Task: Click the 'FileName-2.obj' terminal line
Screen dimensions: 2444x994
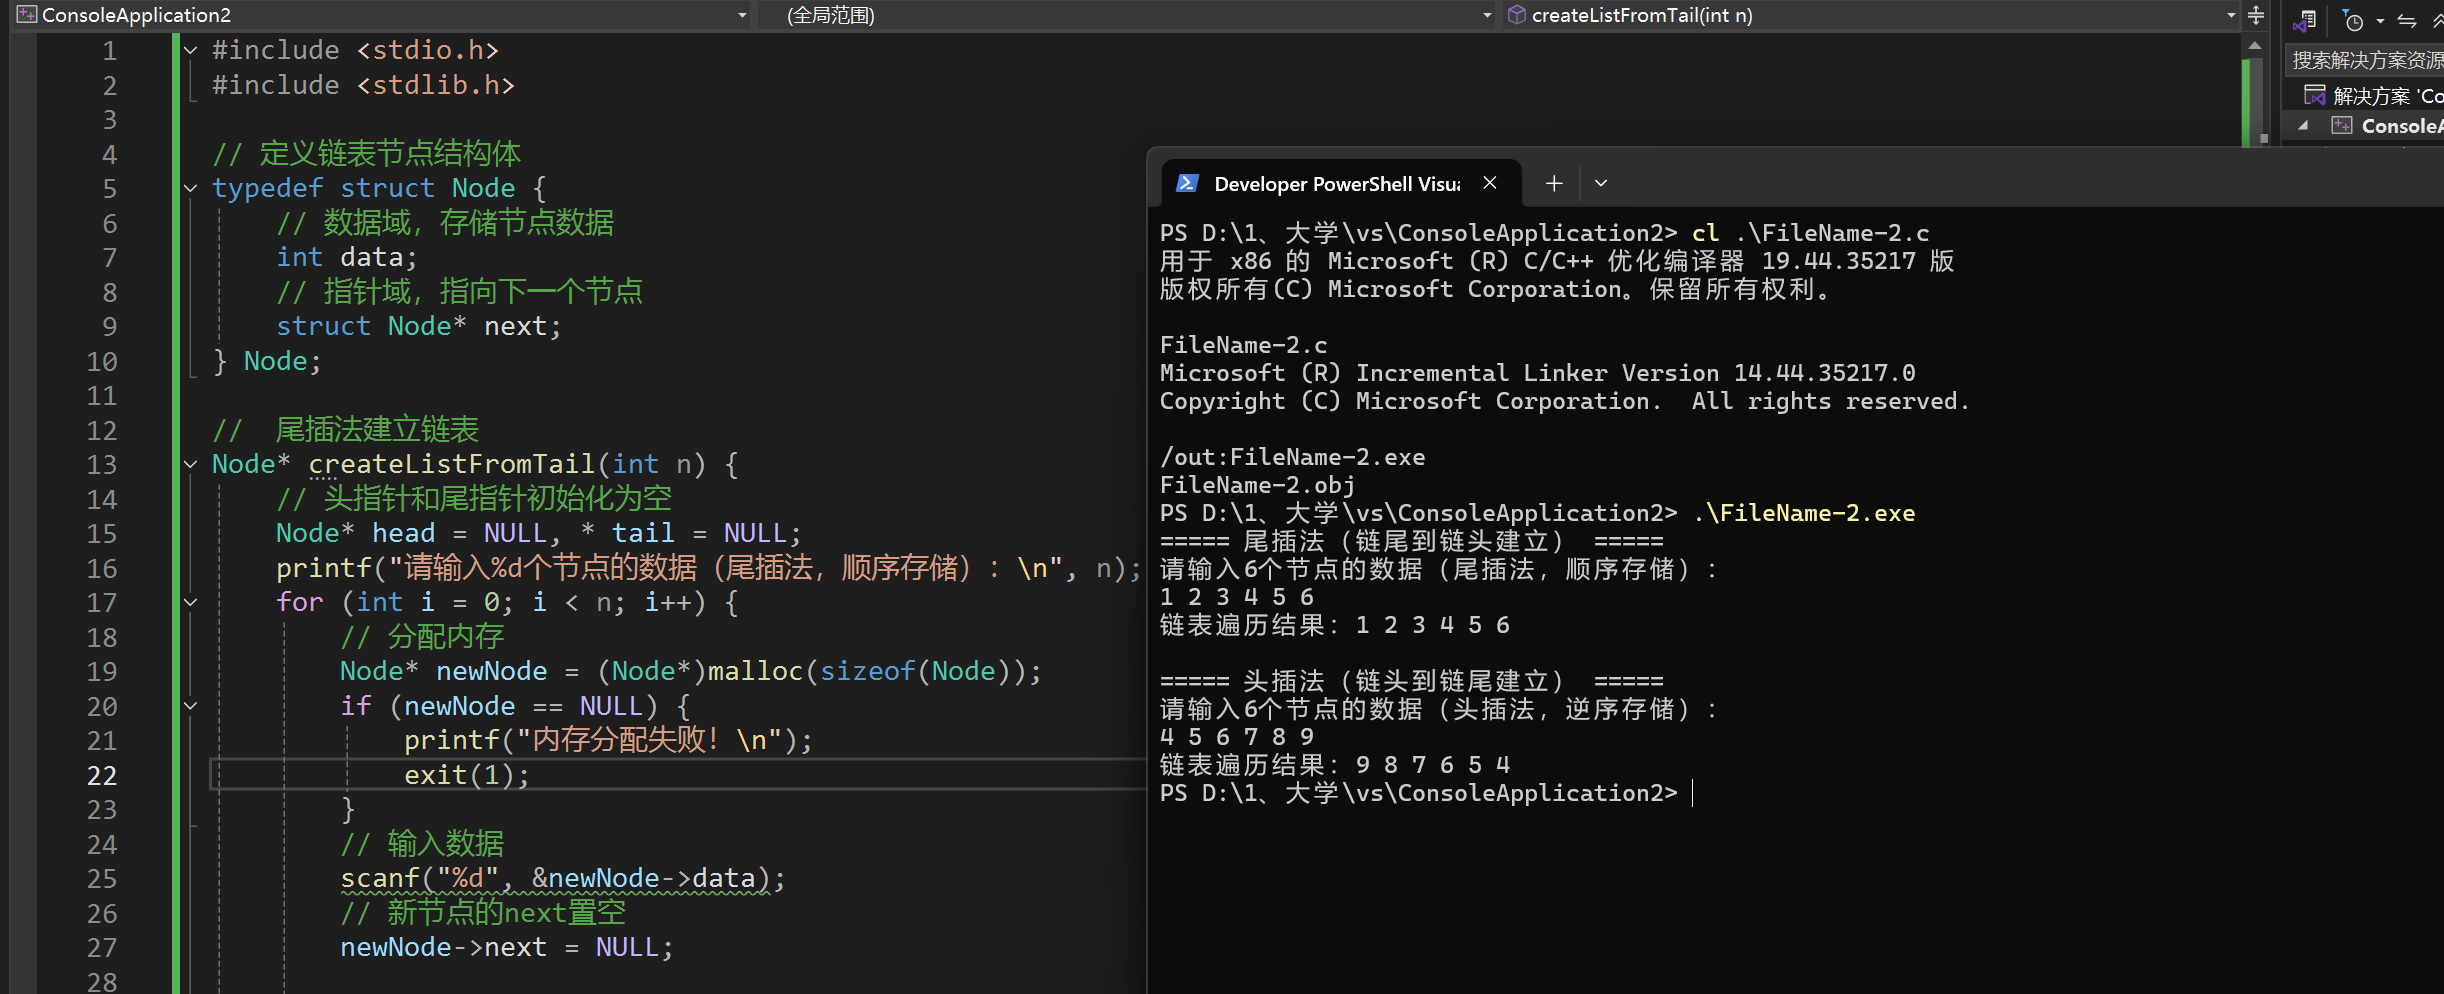Action: (1257, 485)
